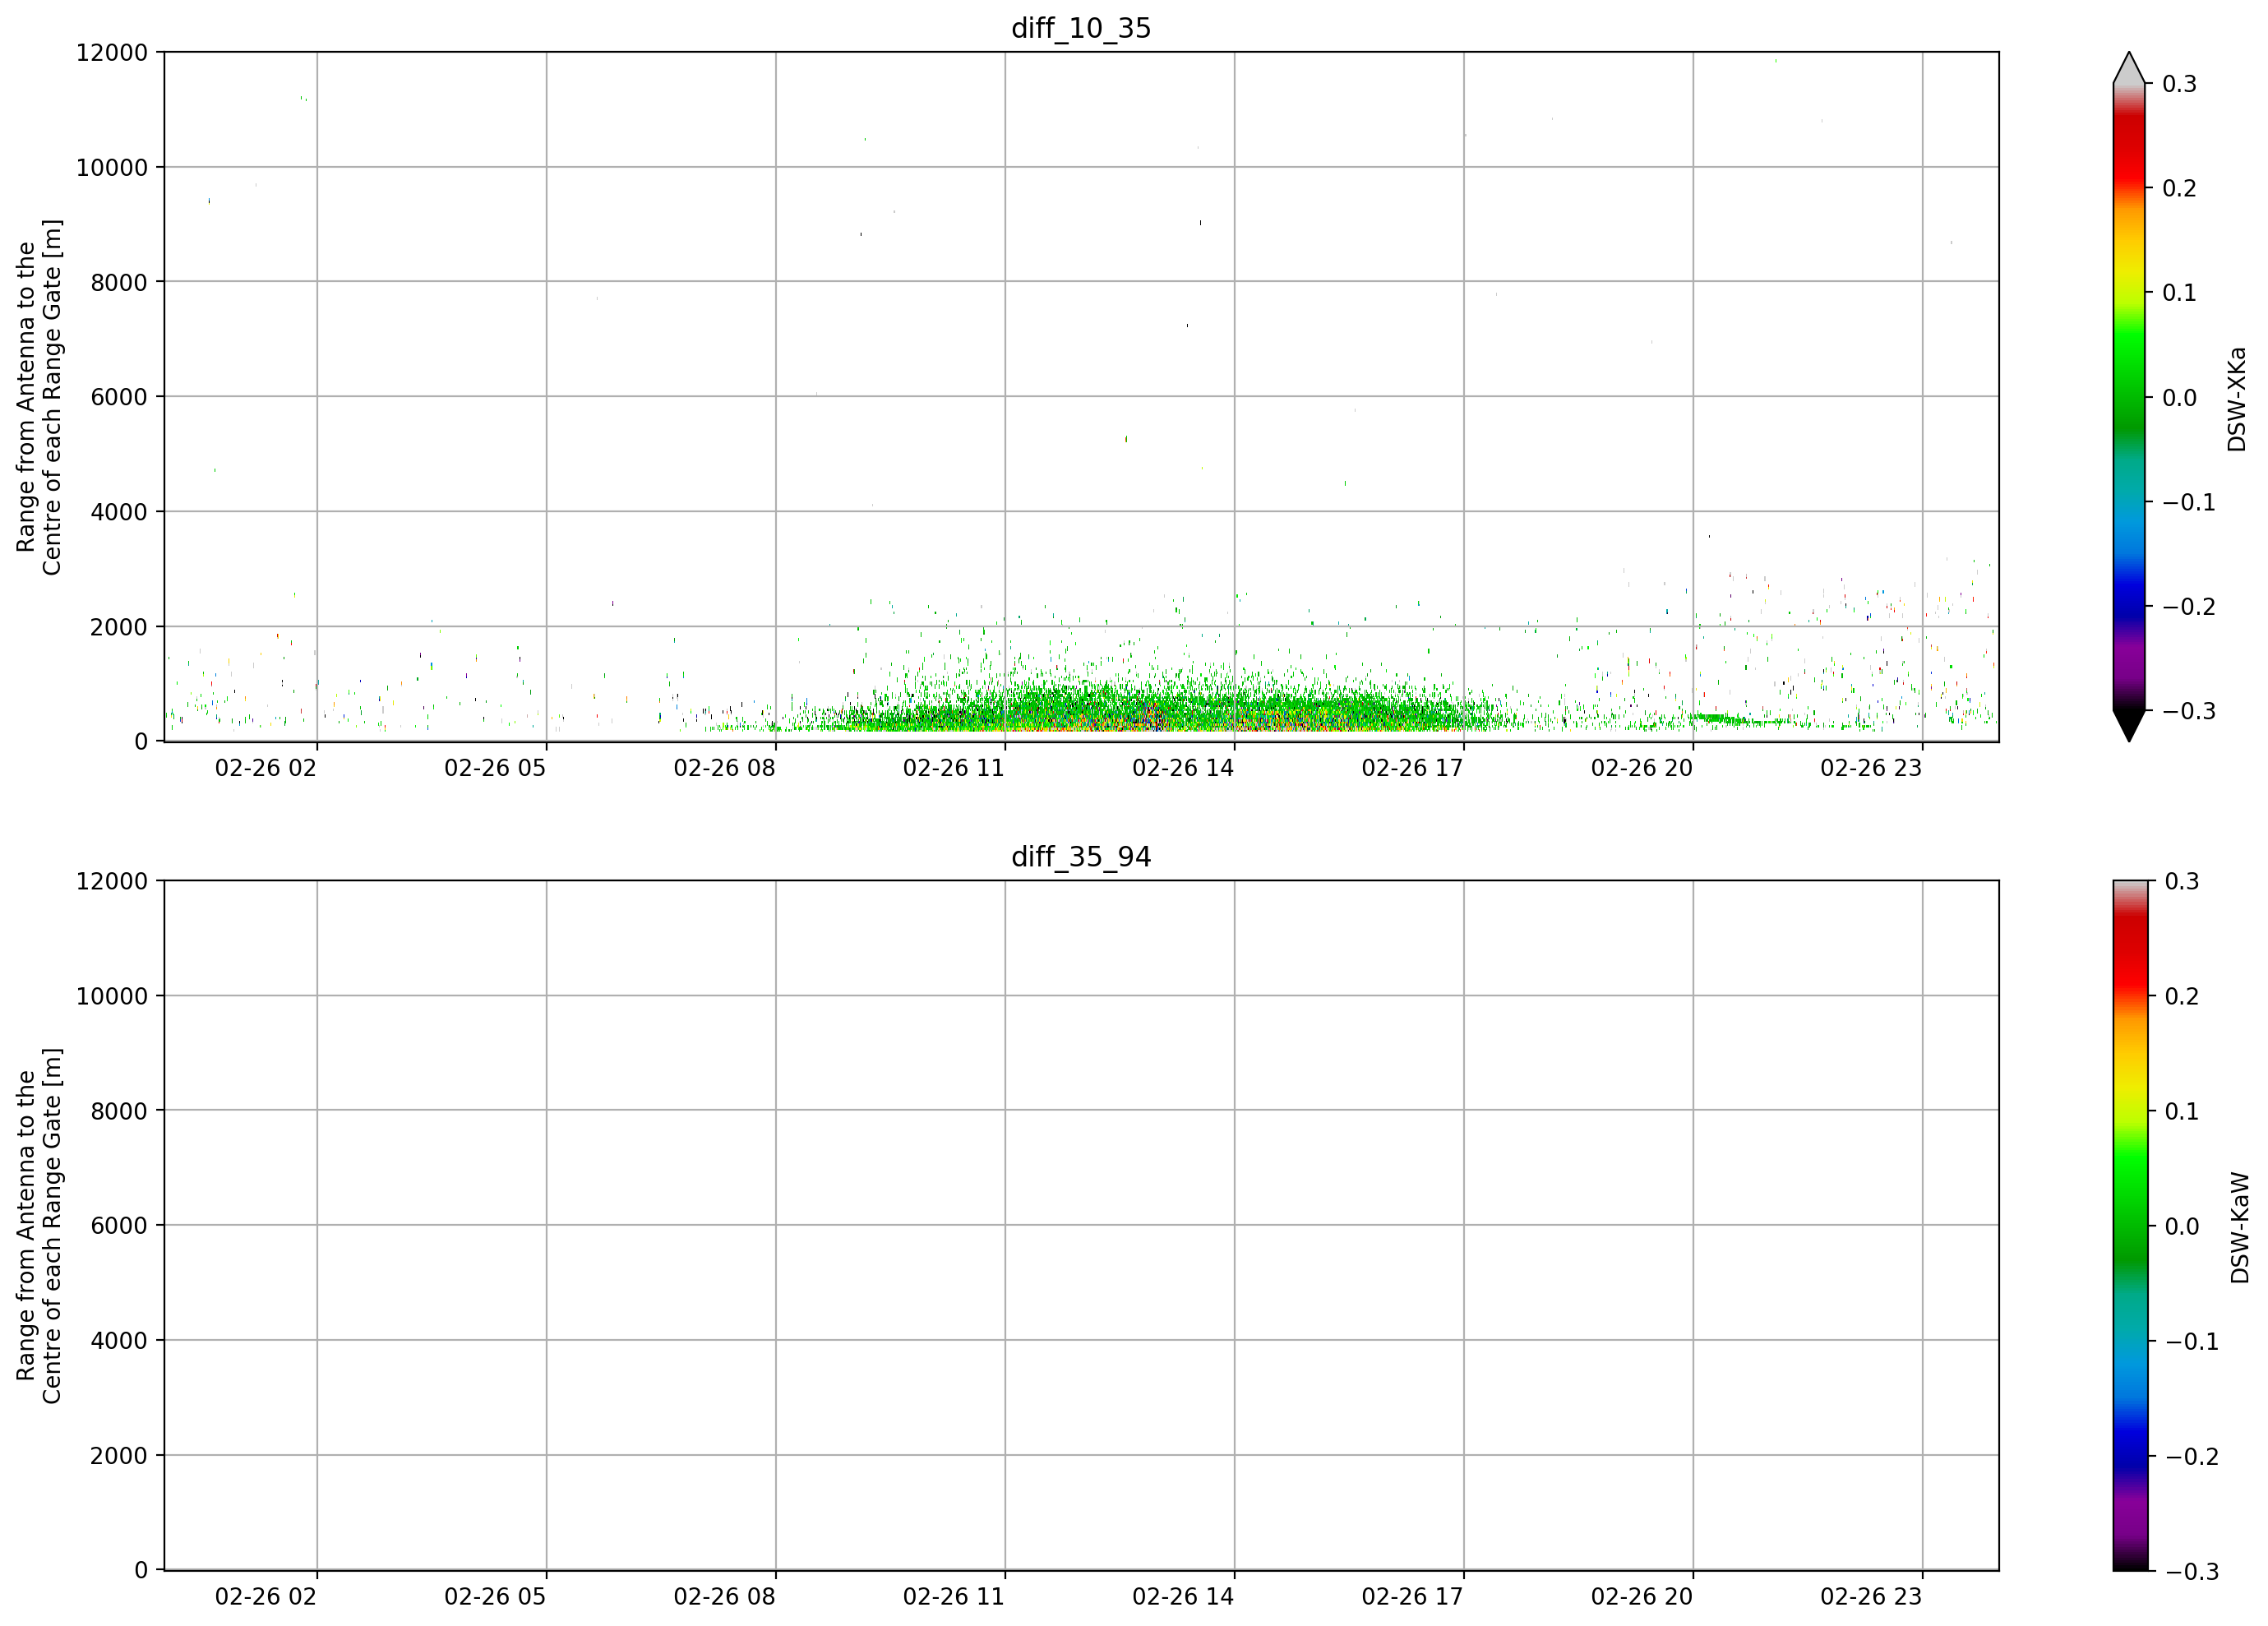Image resolution: width=2268 pixels, height=1626 pixels.
Task: Click inside the empty diff_35_94 plot area
Action: point(1081,1226)
